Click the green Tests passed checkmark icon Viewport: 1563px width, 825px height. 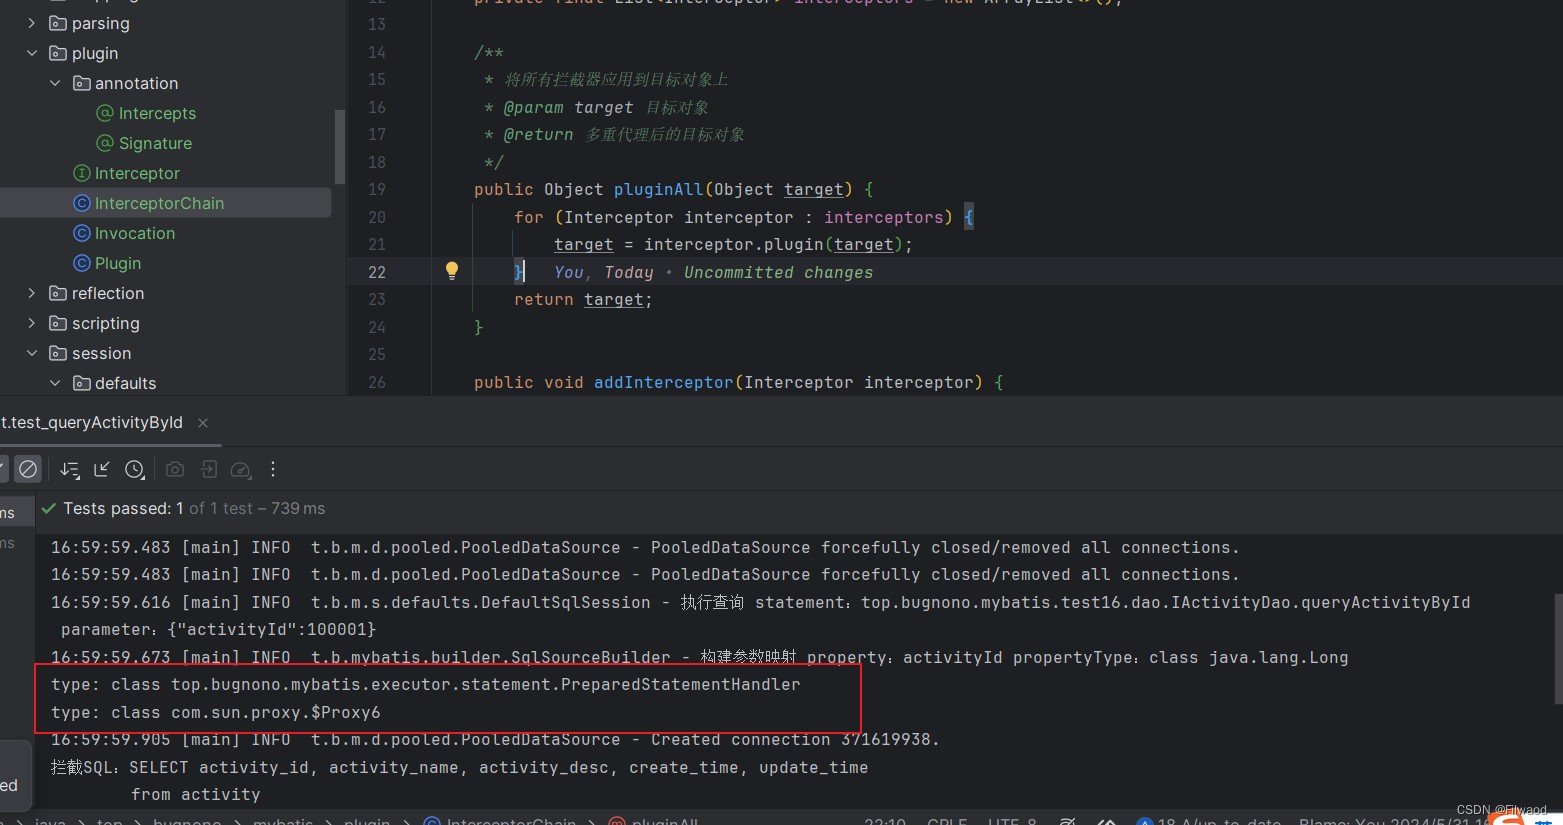coord(48,508)
